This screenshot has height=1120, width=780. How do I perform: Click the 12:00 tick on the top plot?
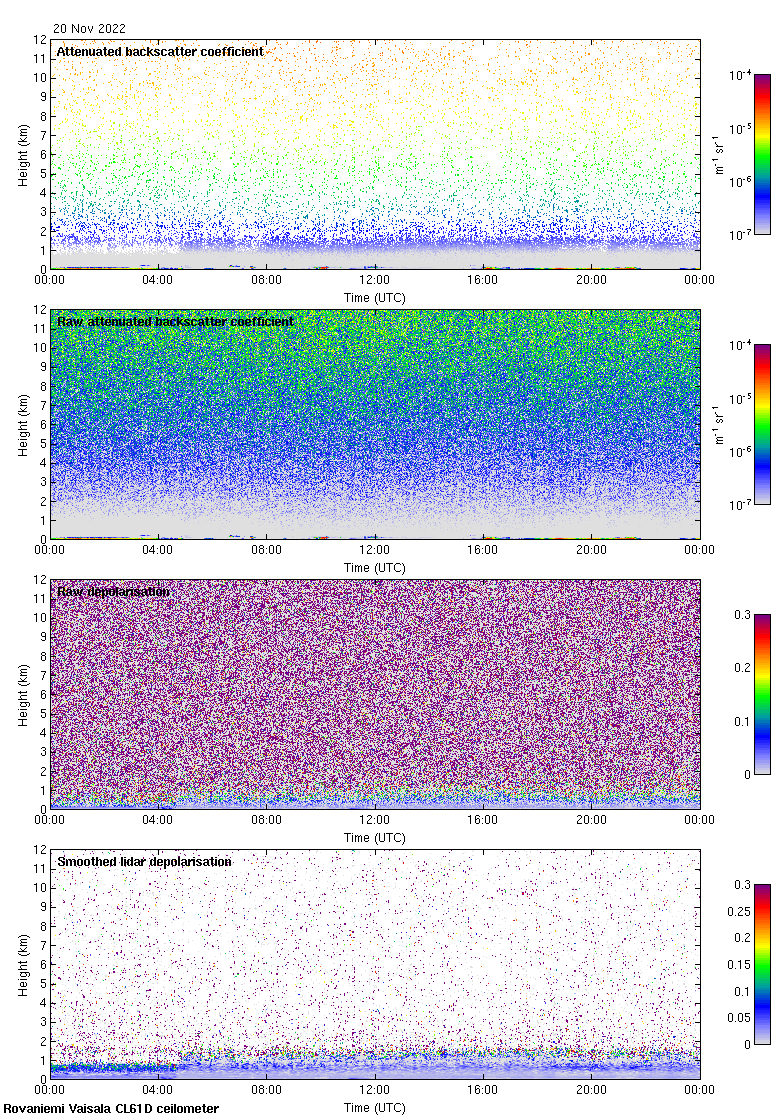(375, 281)
